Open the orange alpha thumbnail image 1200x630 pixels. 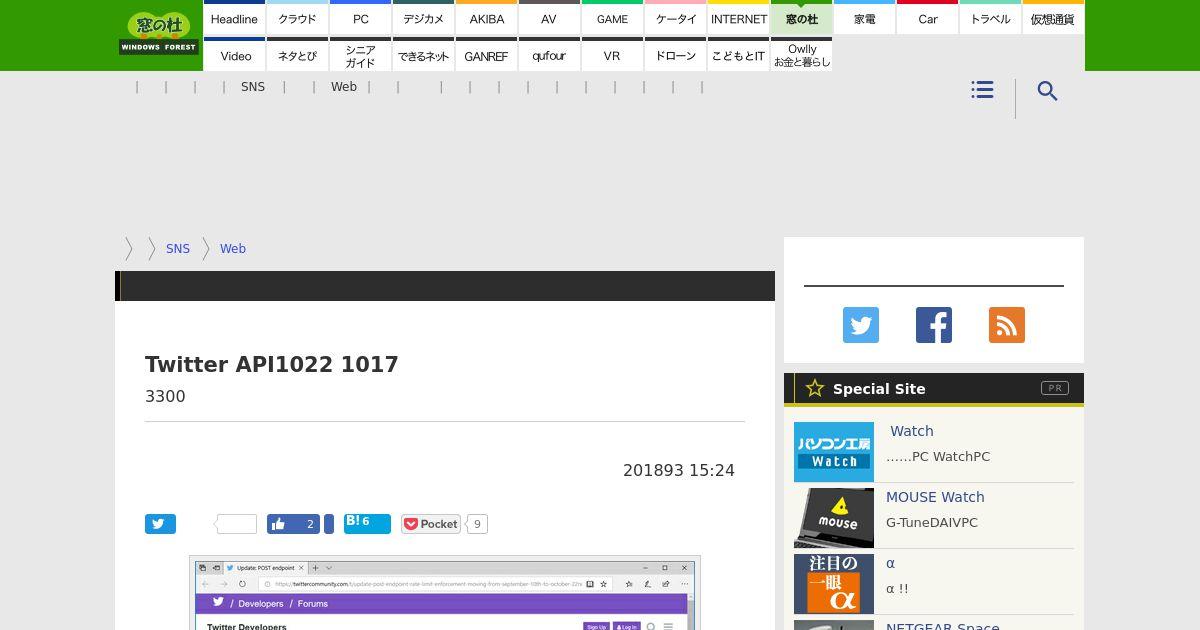click(x=834, y=584)
